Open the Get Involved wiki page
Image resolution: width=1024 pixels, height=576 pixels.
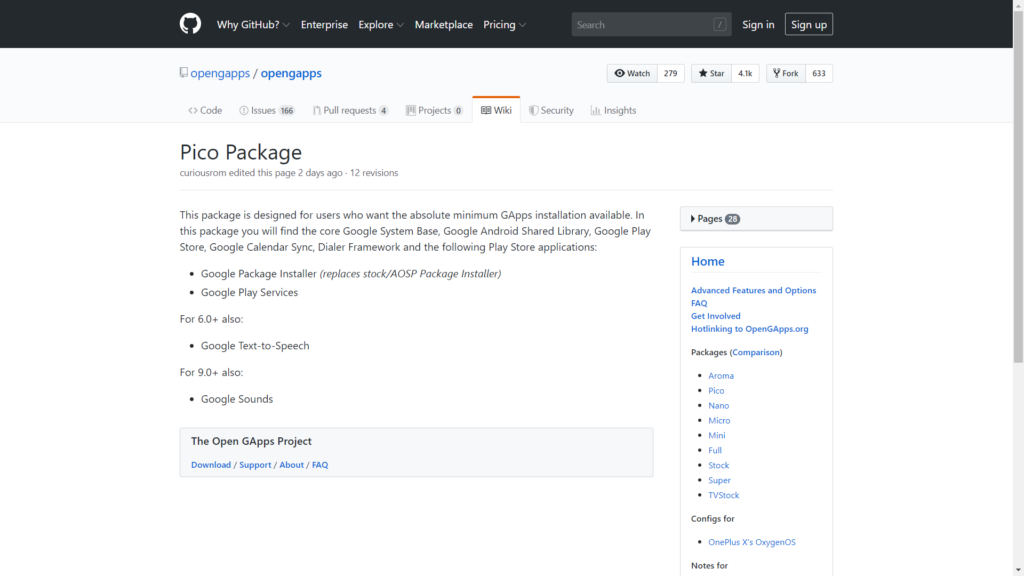[716, 316]
